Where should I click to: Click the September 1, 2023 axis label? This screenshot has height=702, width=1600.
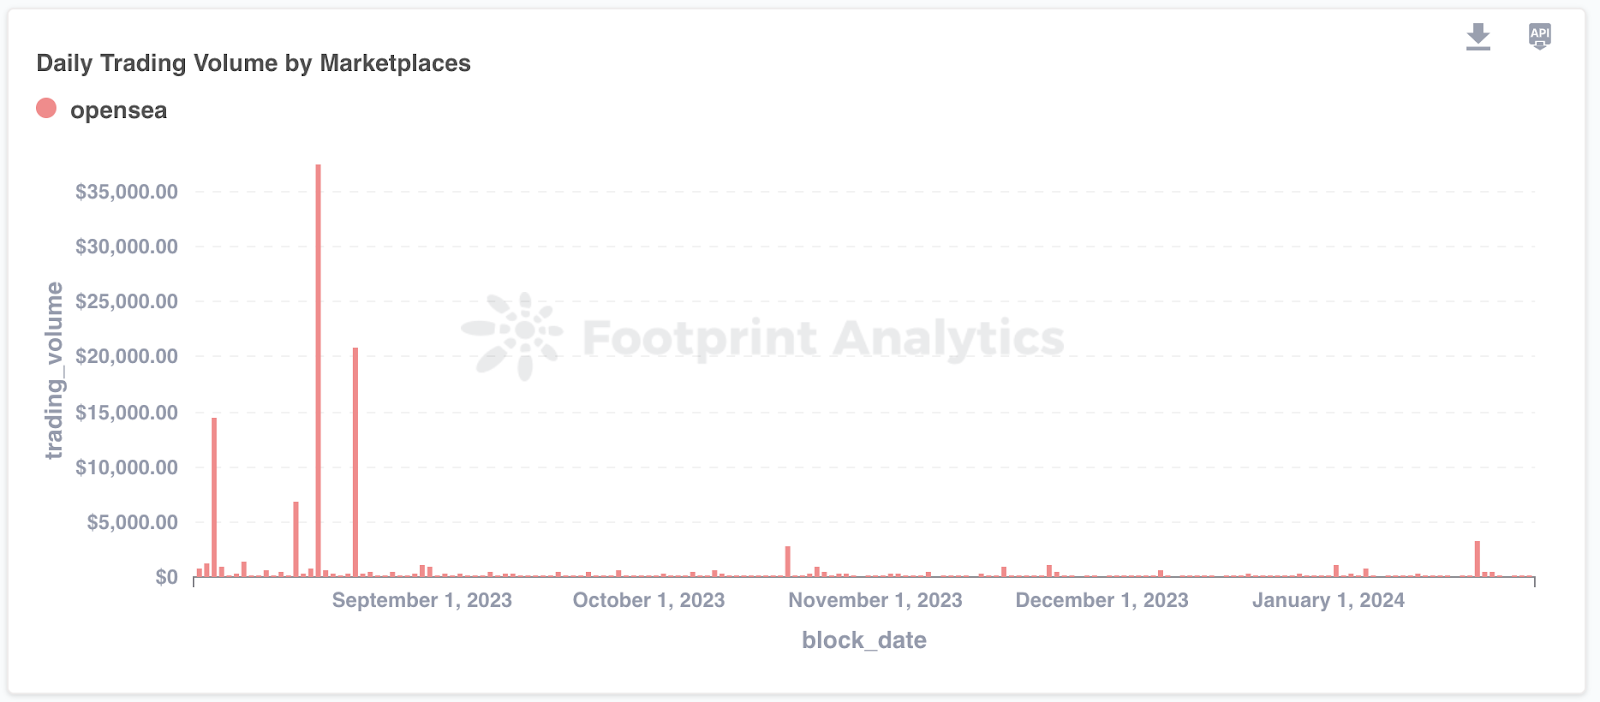click(421, 600)
